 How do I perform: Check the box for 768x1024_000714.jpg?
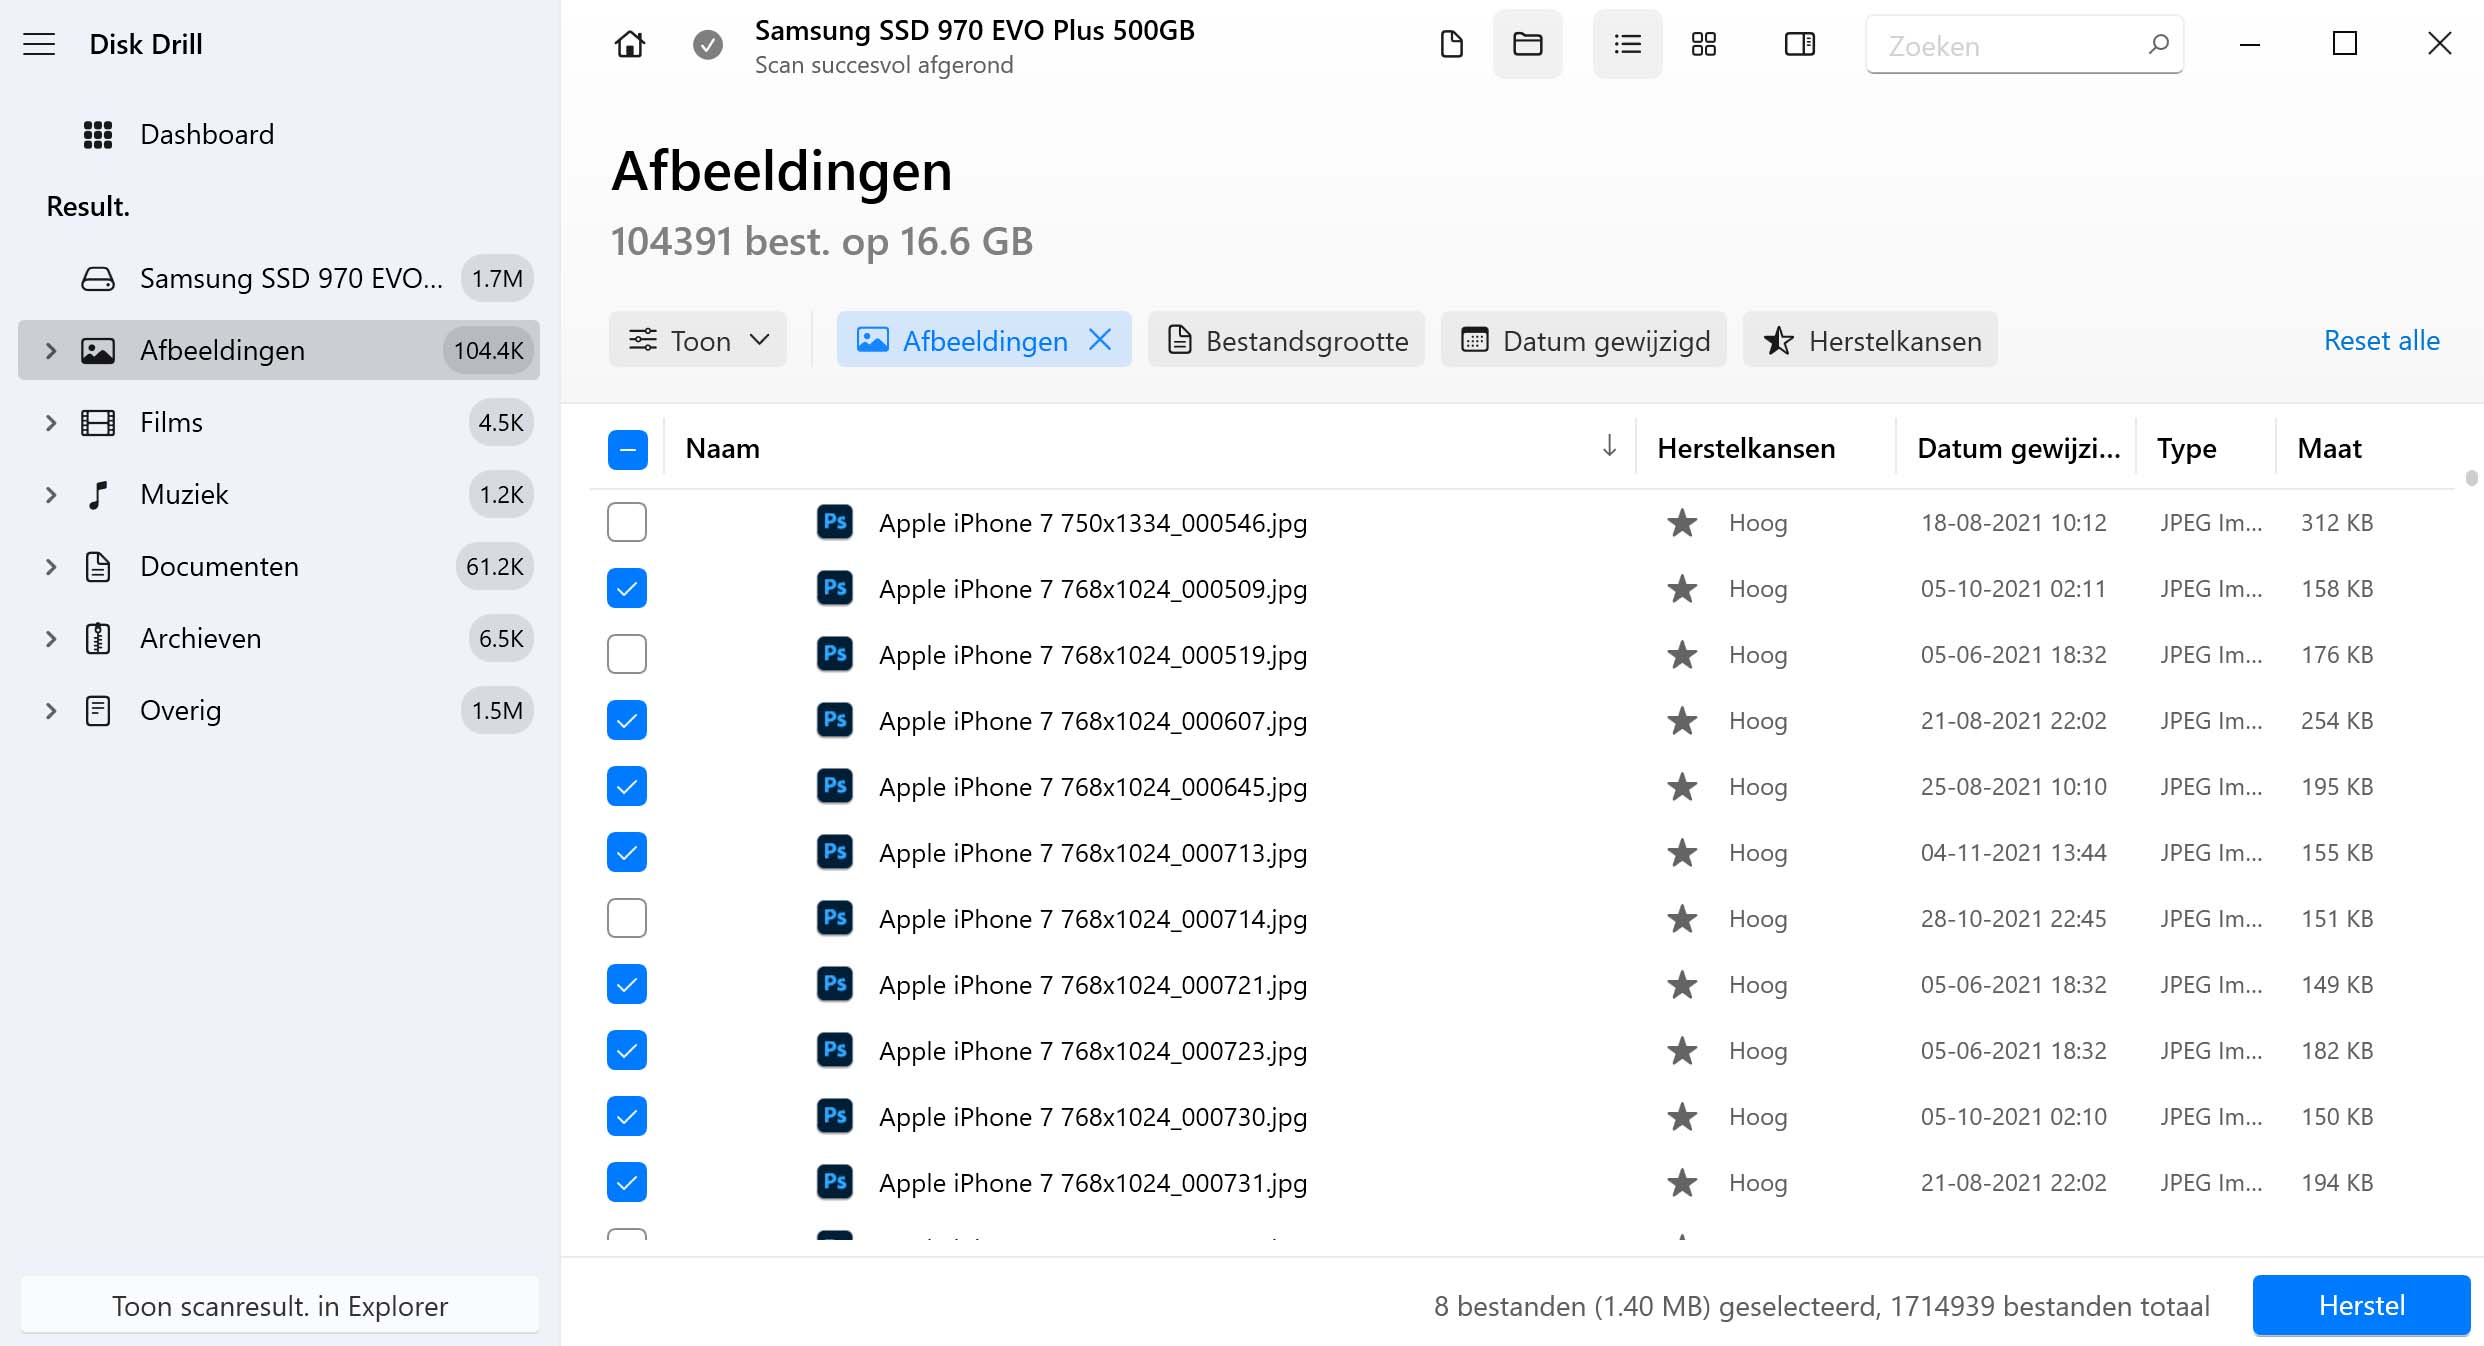(x=627, y=918)
